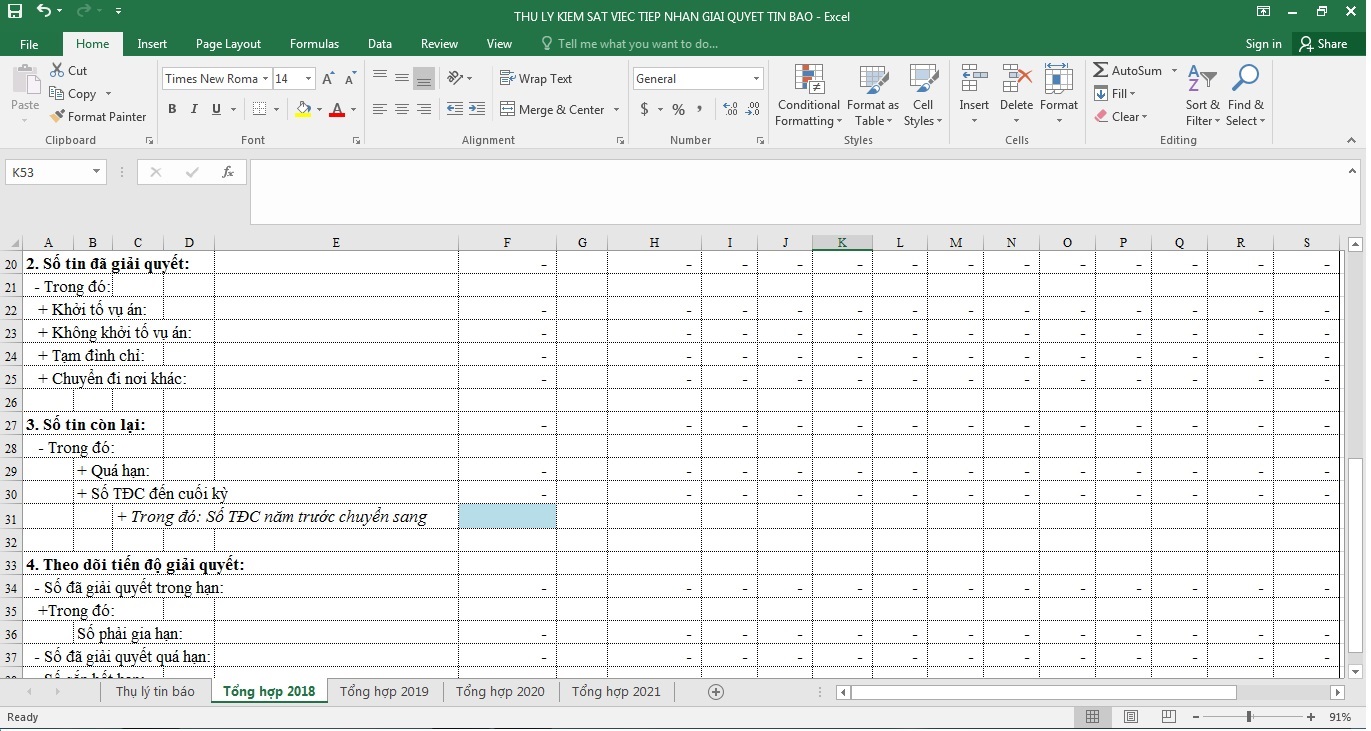
Task: Toggle Wrap Text for the cell
Action: pos(536,79)
